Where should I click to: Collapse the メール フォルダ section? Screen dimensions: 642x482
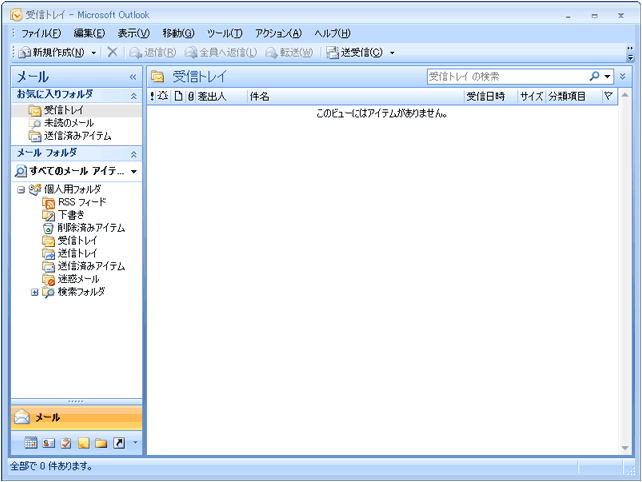pos(133,154)
